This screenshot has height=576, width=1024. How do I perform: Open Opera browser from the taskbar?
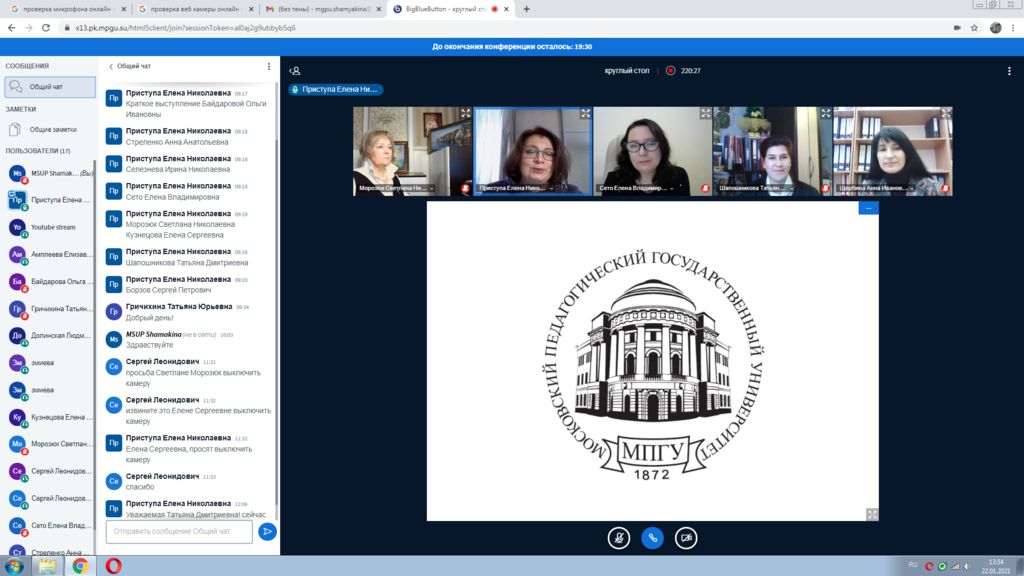(113, 566)
